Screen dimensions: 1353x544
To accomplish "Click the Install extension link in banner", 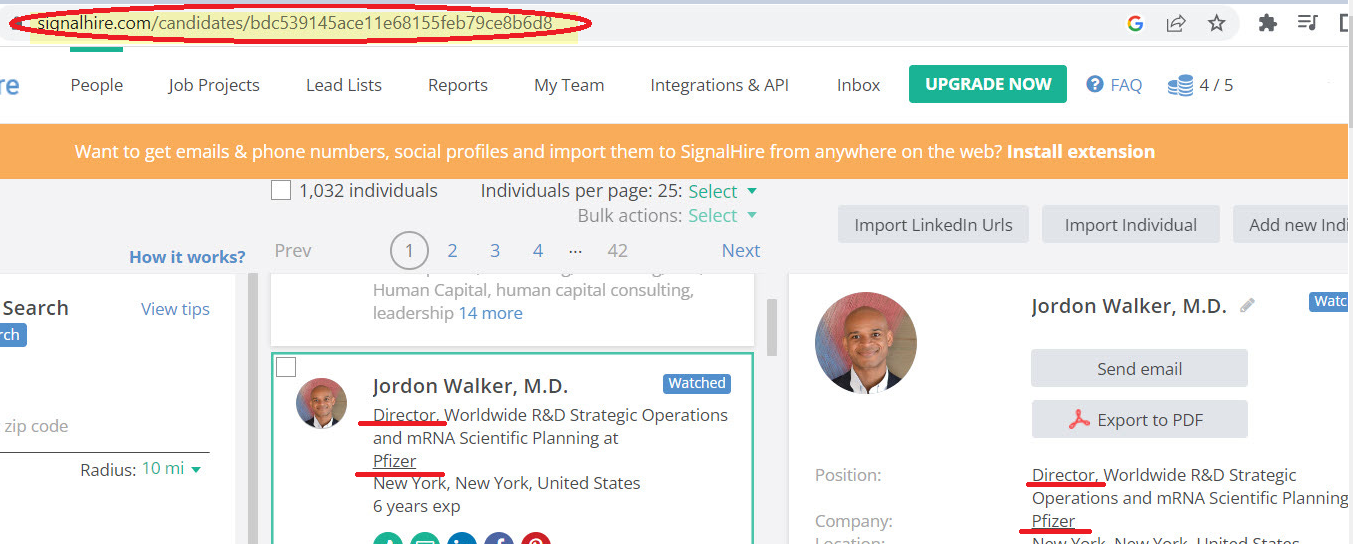I will pos(1081,152).
